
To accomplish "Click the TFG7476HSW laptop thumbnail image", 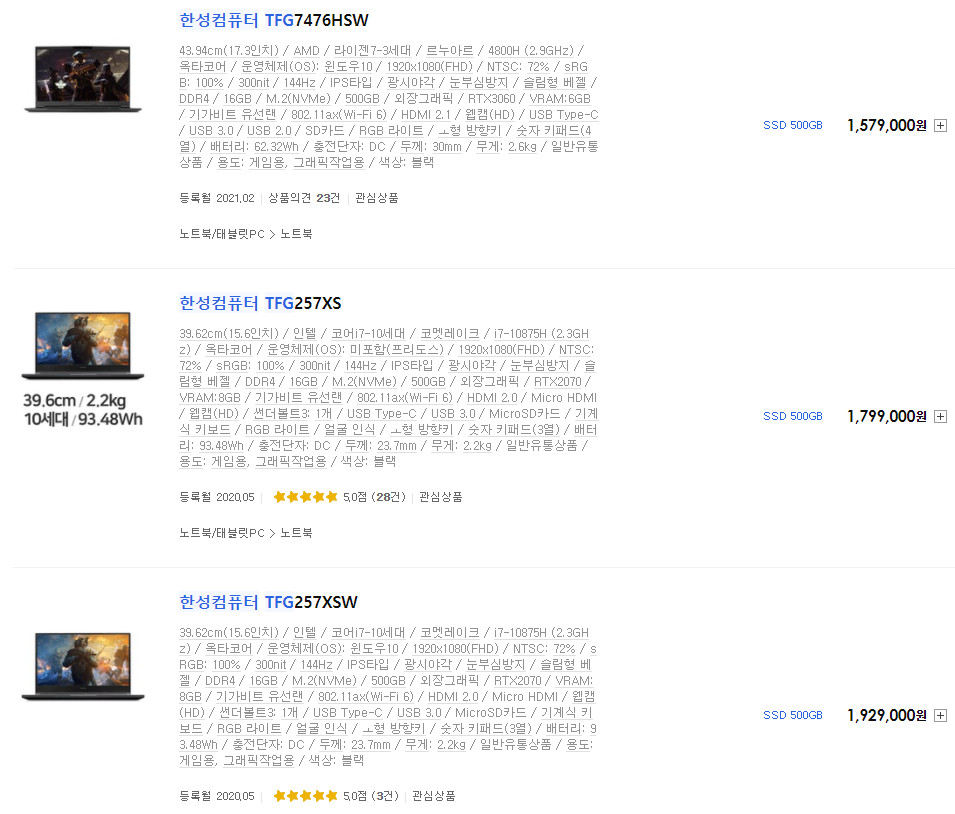I will 83,79.
